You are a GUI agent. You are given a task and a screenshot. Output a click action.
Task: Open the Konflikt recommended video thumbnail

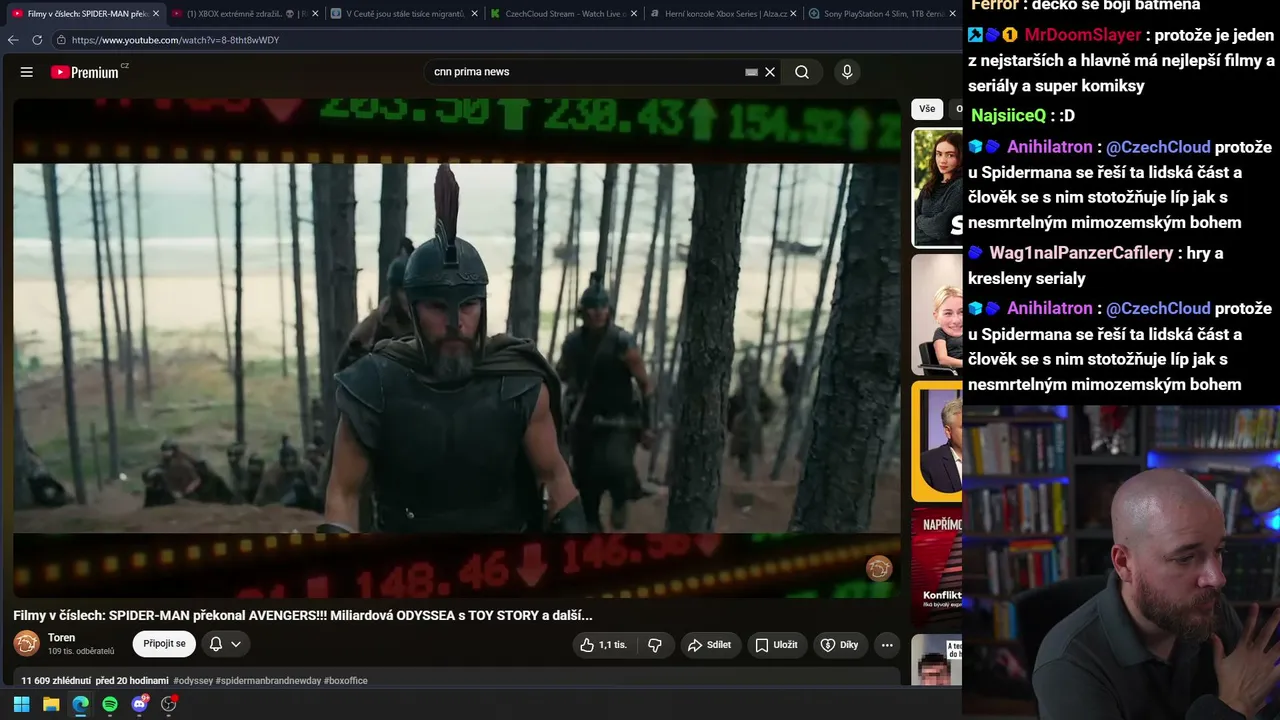pyautogui.click(x=937, y=567)
